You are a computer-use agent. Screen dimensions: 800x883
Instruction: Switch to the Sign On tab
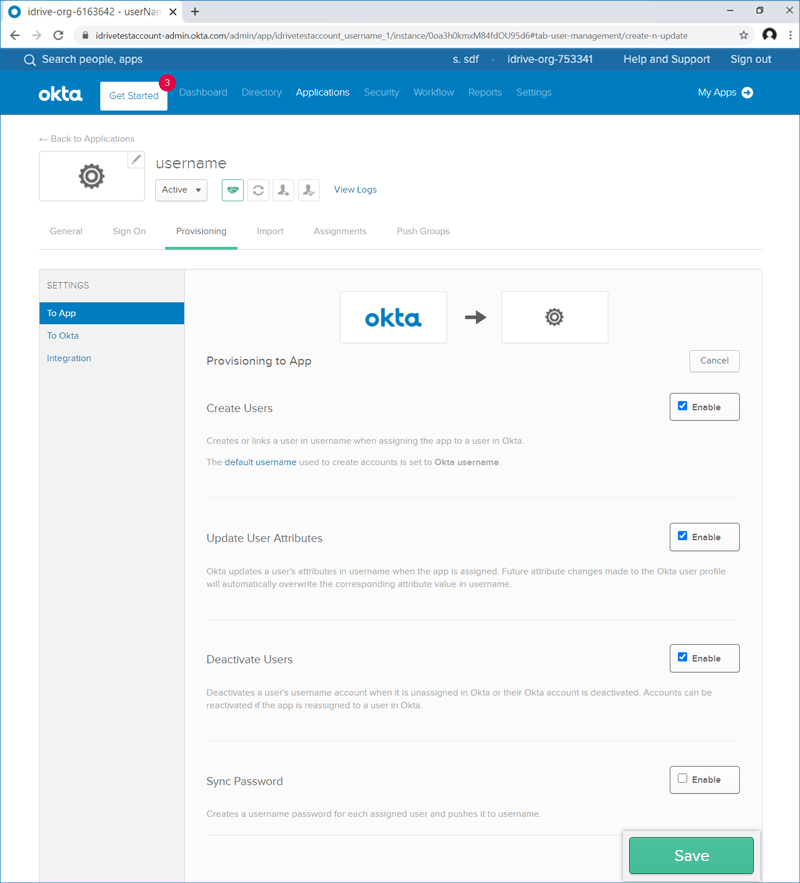129,231
